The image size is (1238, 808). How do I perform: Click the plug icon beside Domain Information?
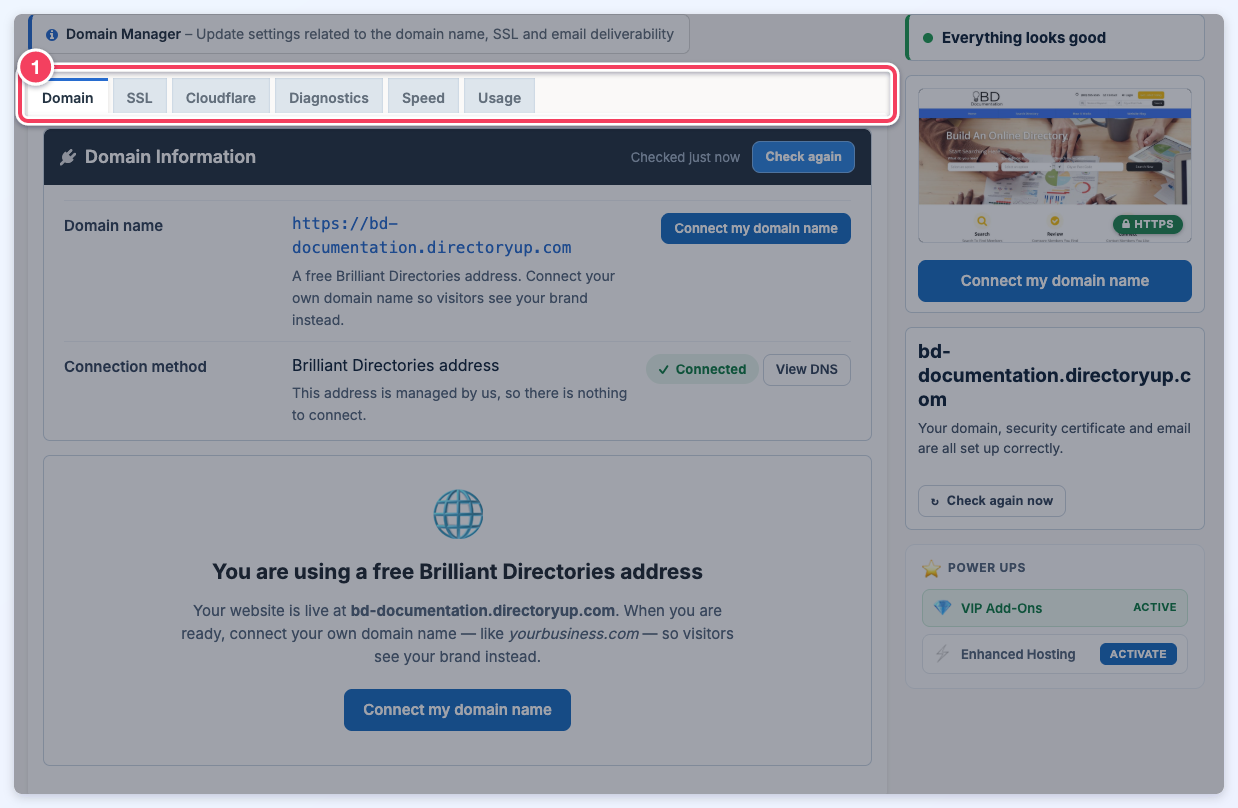click(68, 157)
